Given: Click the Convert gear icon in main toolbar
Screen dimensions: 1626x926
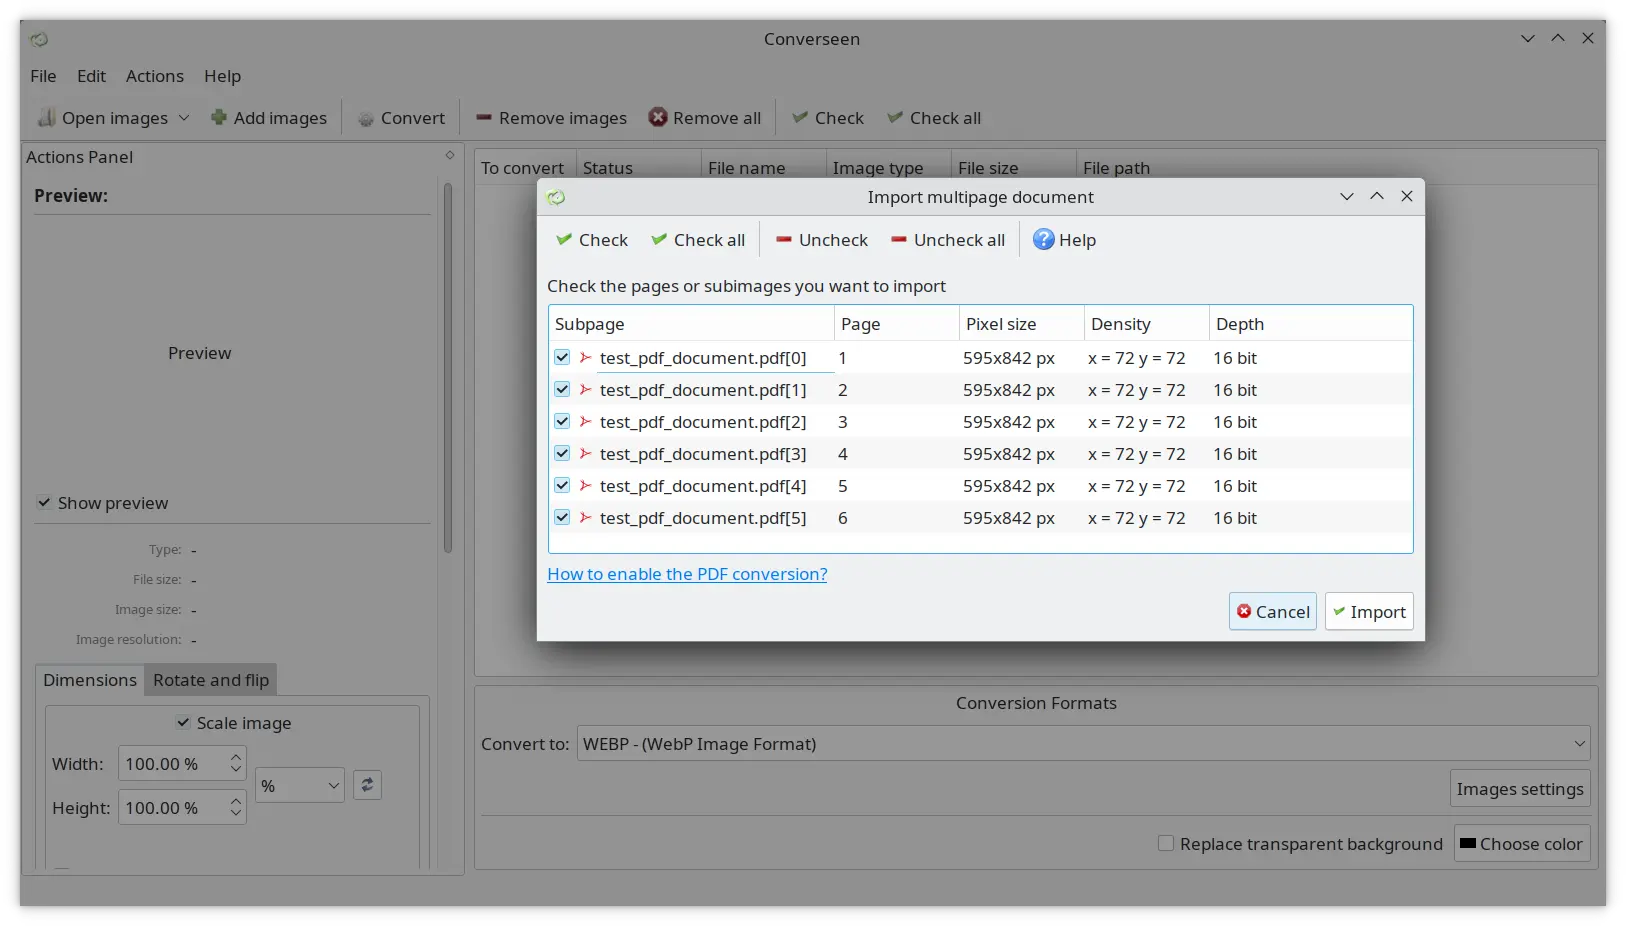Looking at the screenshot, I should point(366,118).
